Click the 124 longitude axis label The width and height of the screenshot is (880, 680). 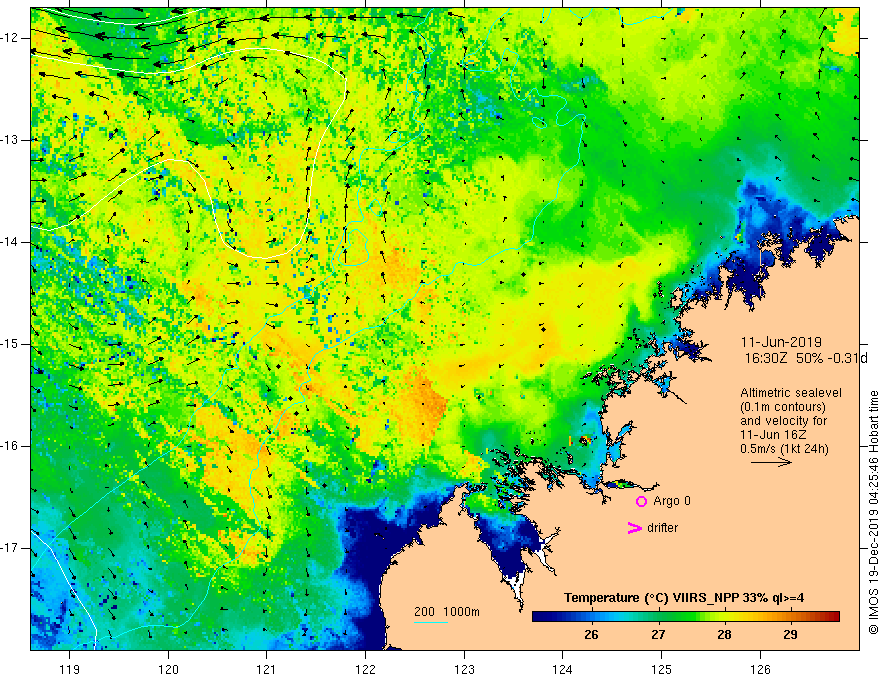tap(562, 669)
